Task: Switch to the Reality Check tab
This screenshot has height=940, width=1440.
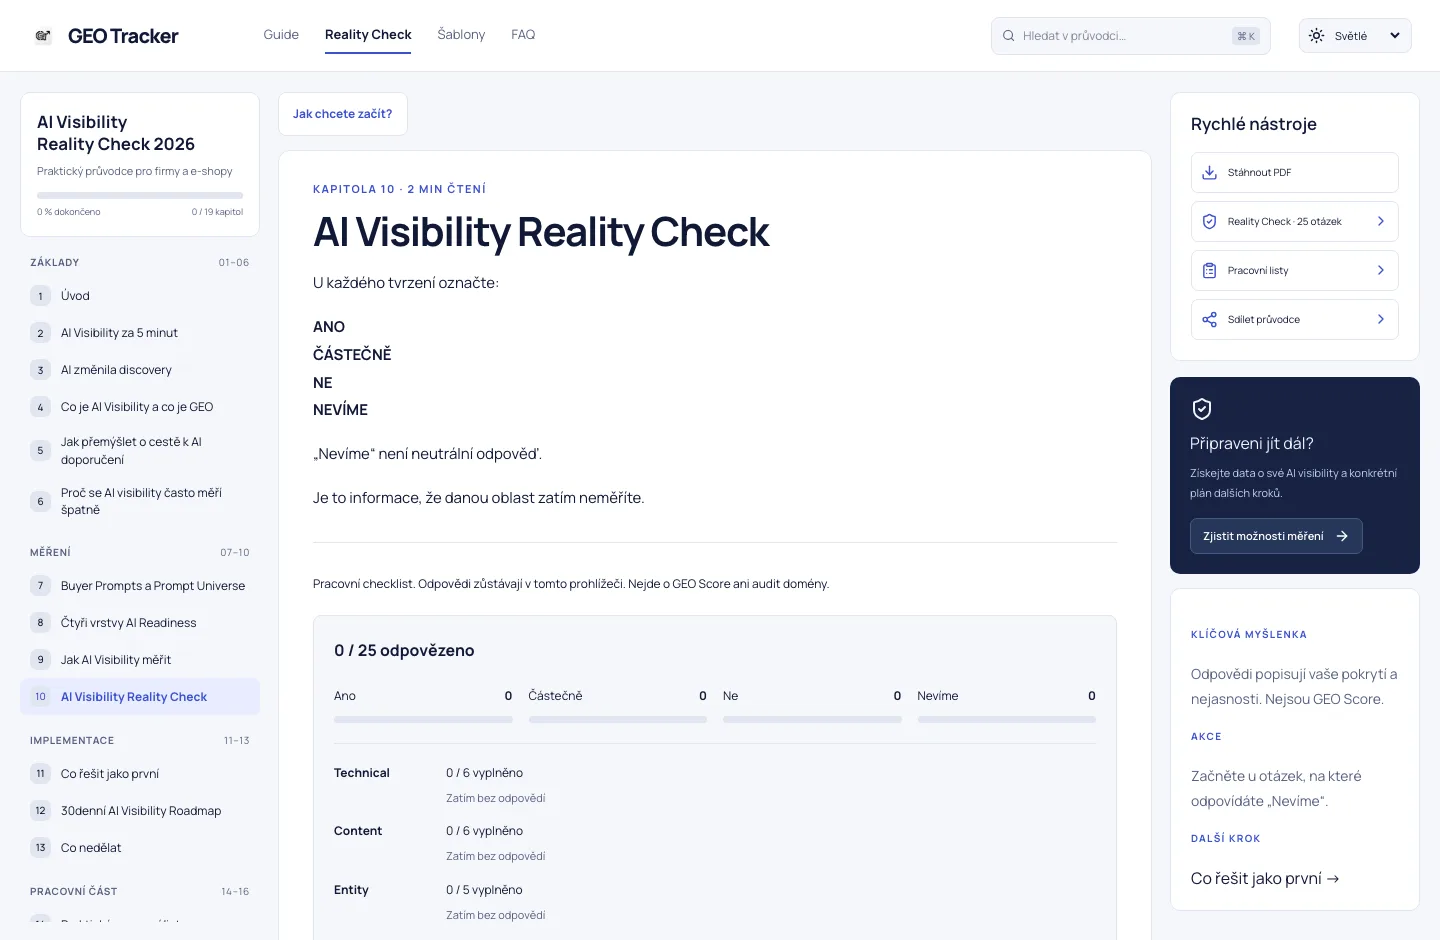Action: point(368,35)
